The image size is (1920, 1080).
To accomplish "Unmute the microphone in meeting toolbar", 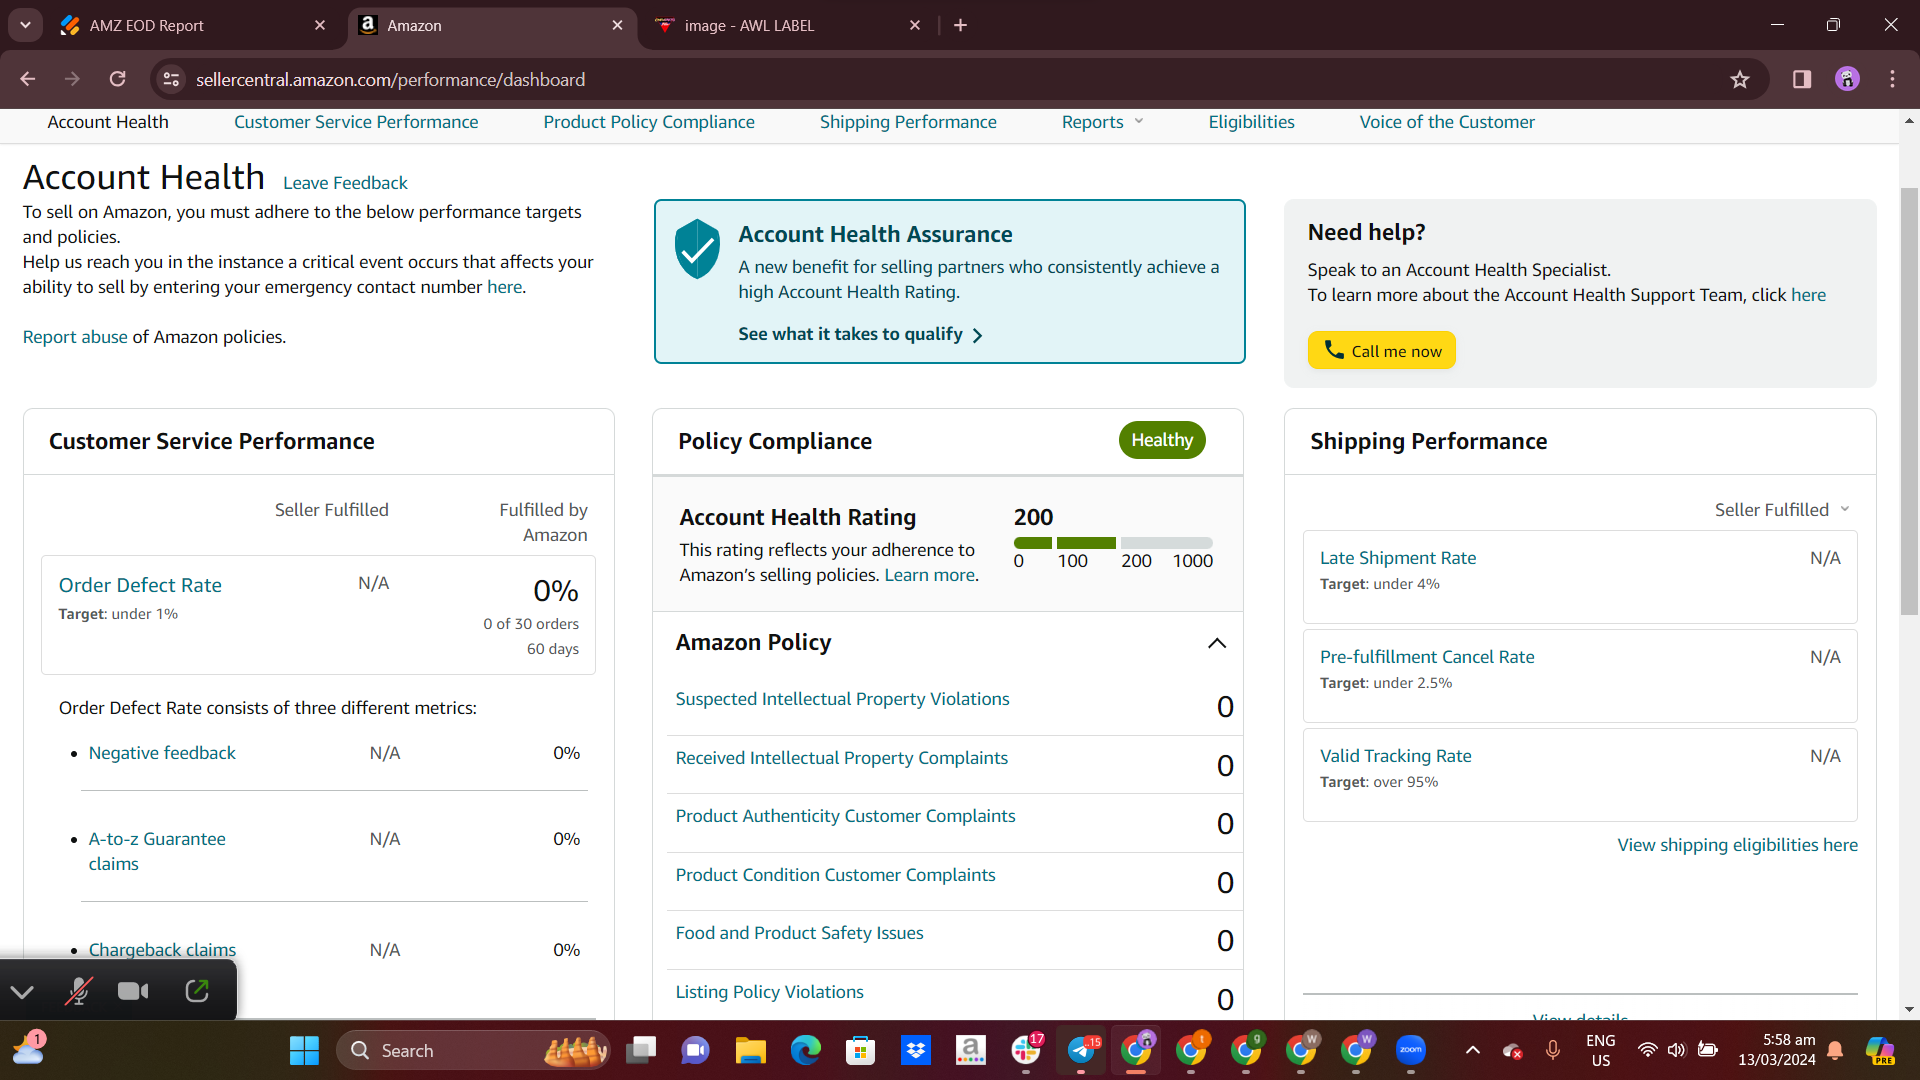I will pyautogui.click(x=78, y=991).
